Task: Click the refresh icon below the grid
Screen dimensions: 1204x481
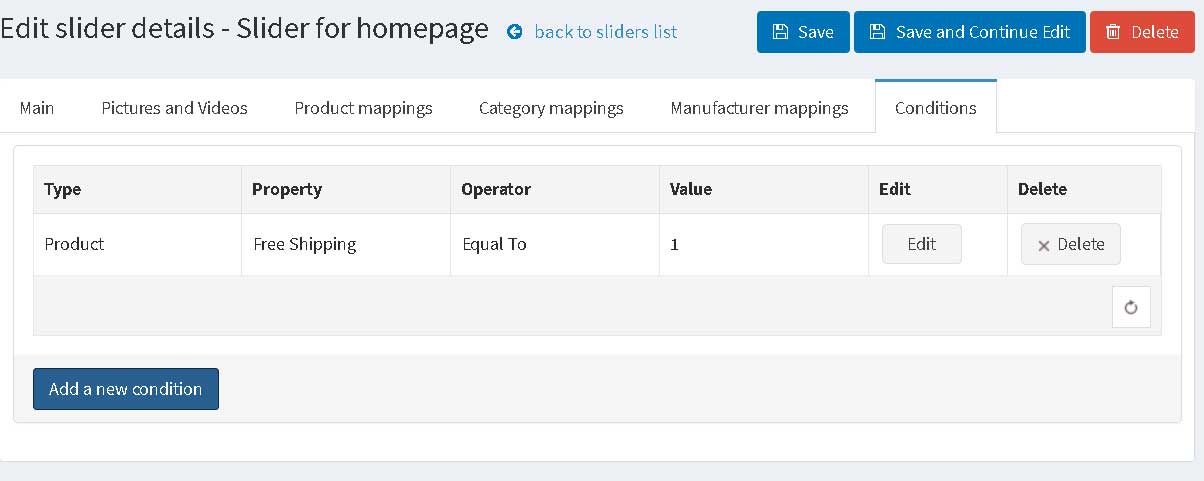Action: click(1131, 308)
